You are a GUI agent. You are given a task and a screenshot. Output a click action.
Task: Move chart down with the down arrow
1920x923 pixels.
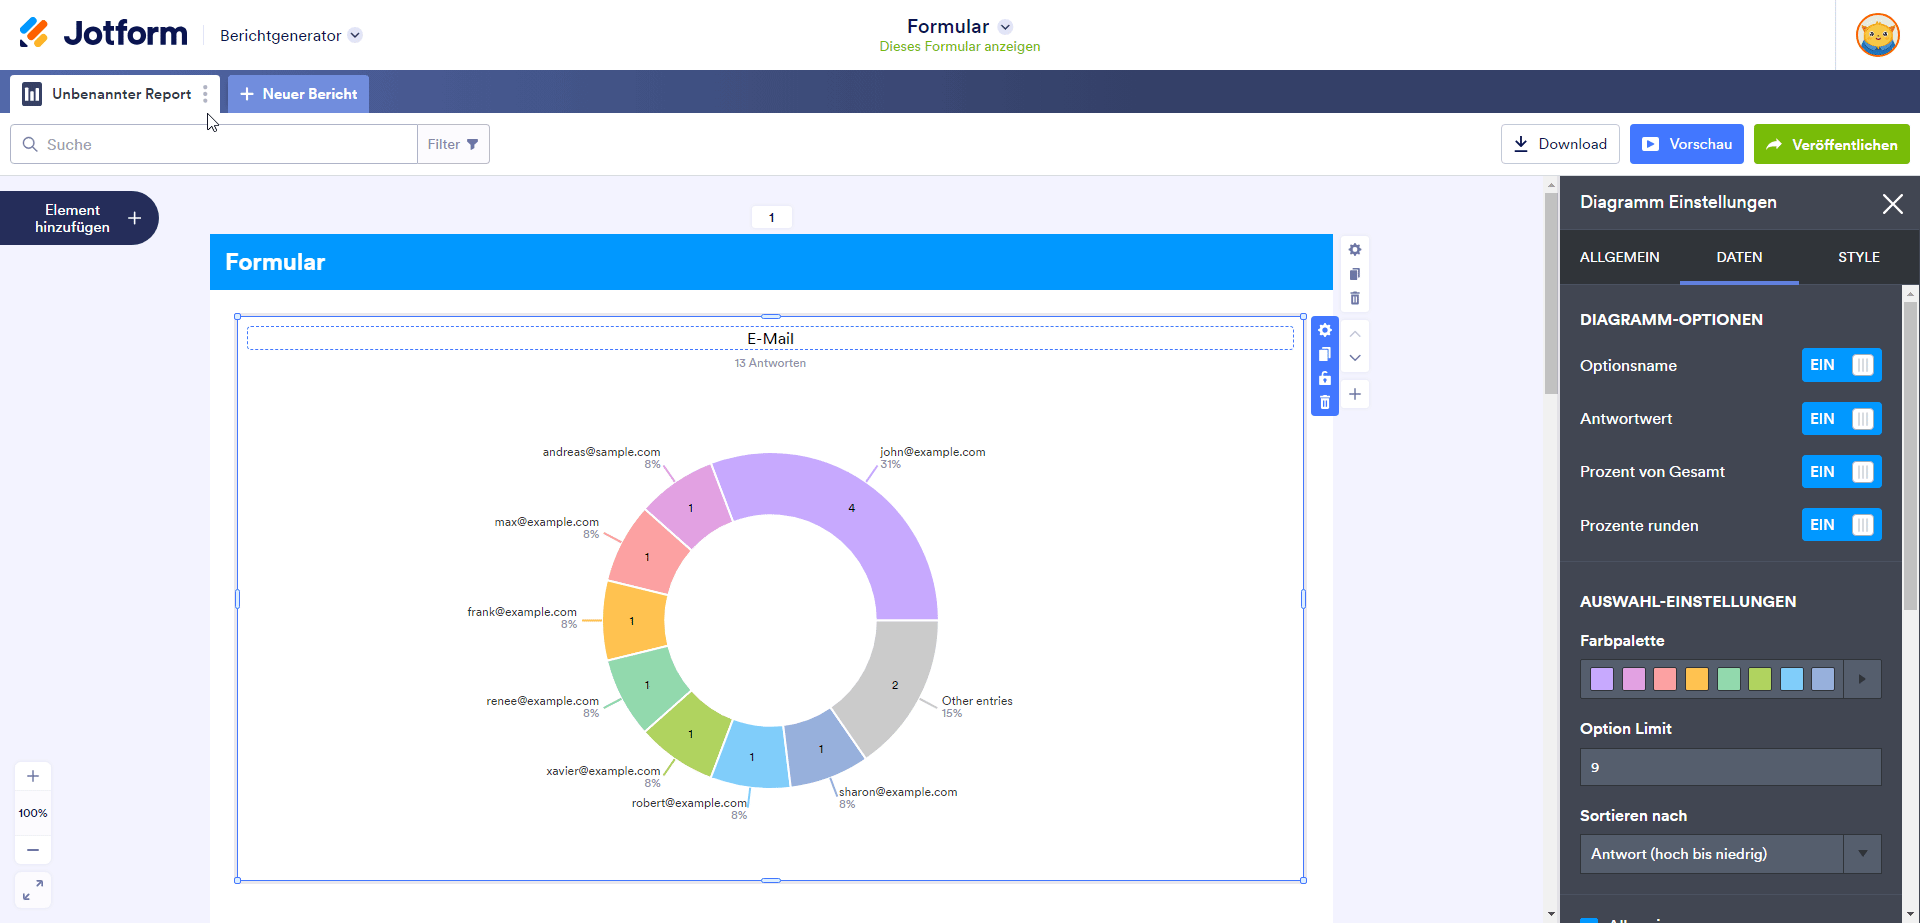[x=1355, y=358]
